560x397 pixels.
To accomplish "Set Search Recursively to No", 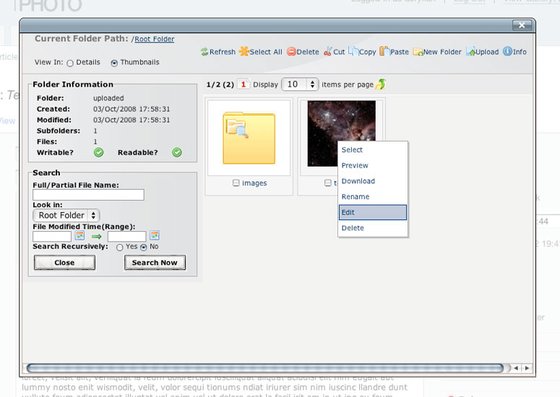I will 144,247.
